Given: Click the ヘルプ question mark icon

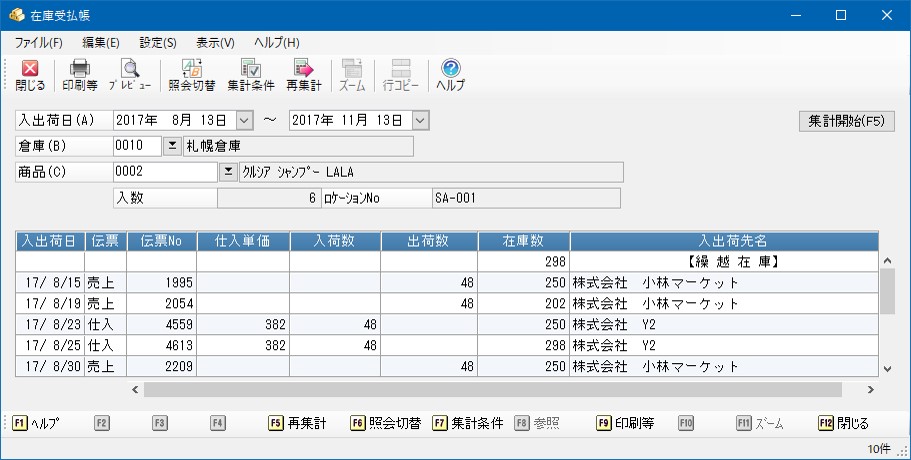Looking at the screenshot, I should tap(451, 75).
